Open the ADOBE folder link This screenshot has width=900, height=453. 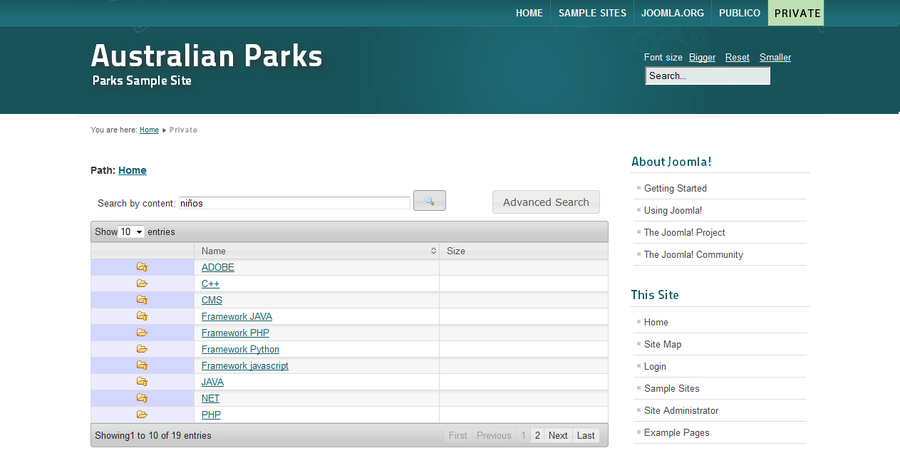(218, 268)
